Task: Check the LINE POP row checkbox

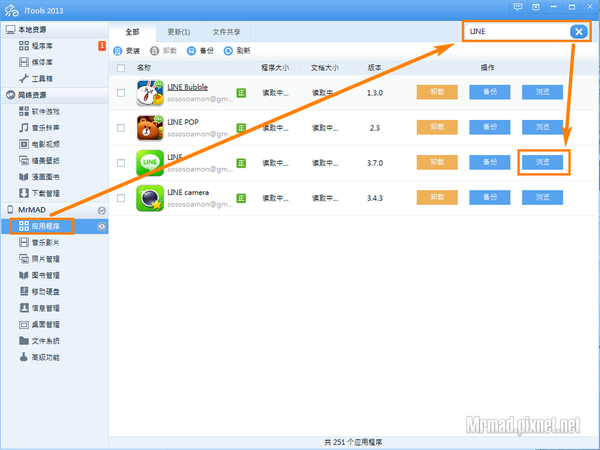Action: click(x=121, y=128)
